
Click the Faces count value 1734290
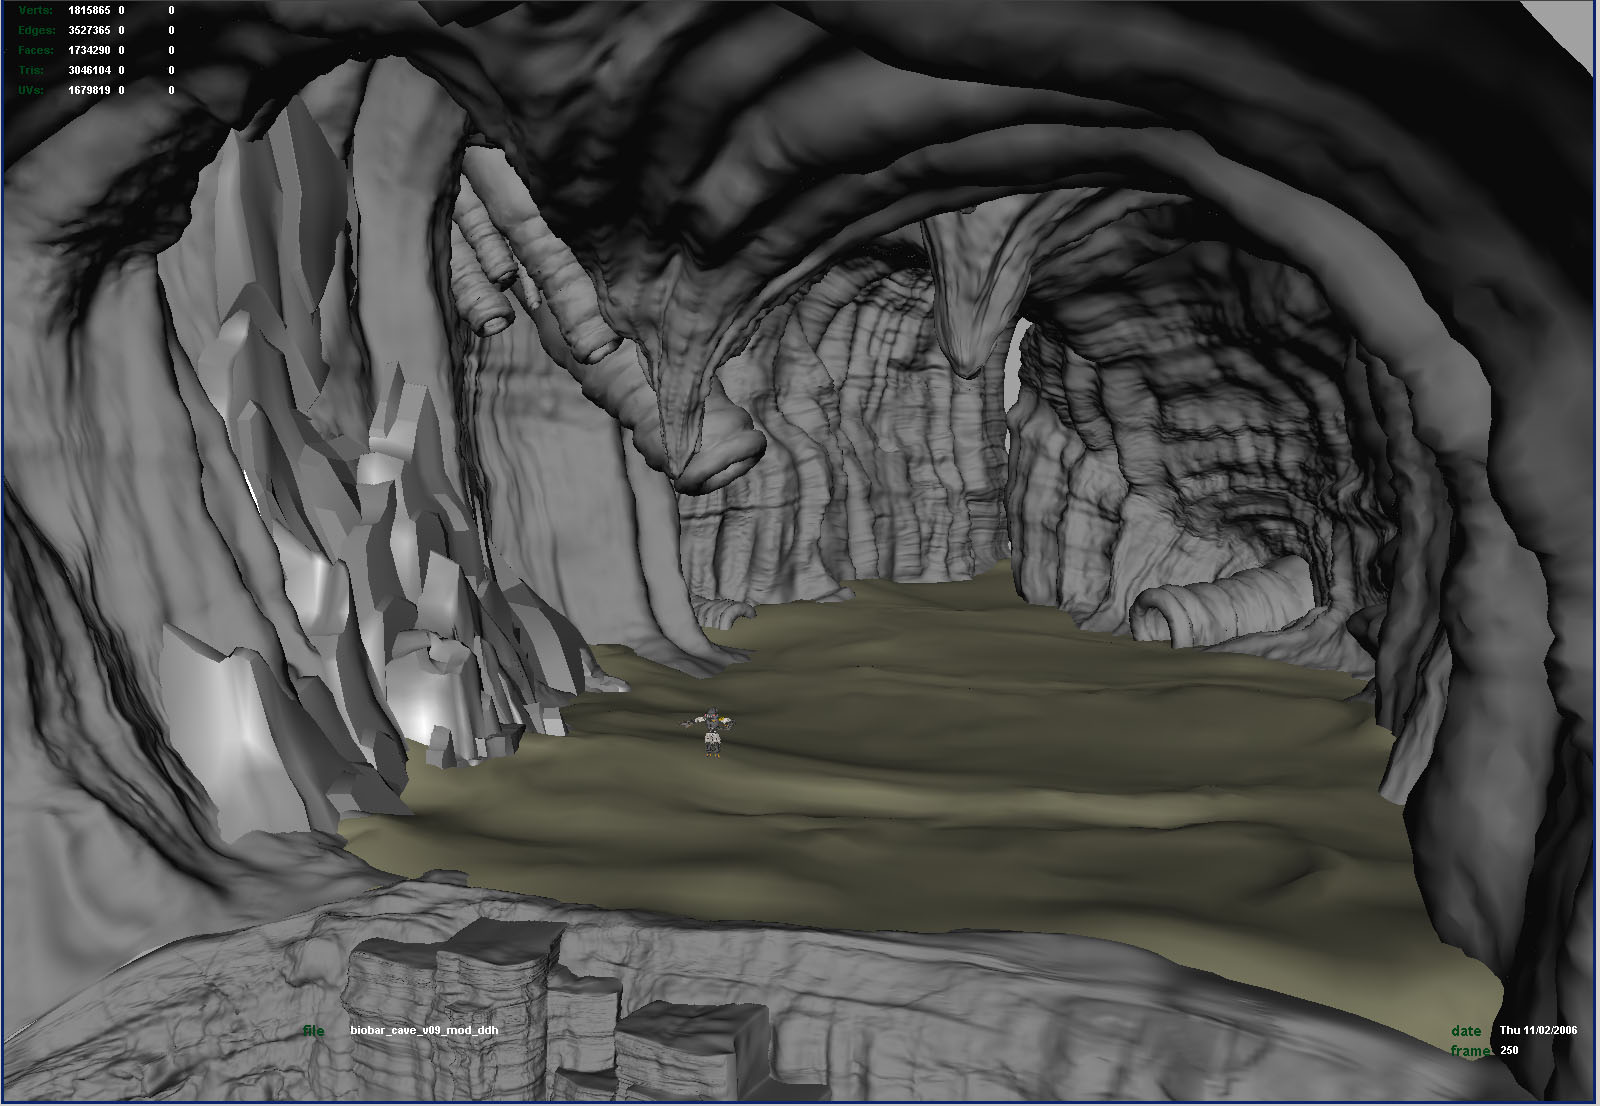(x=89, y=50)
